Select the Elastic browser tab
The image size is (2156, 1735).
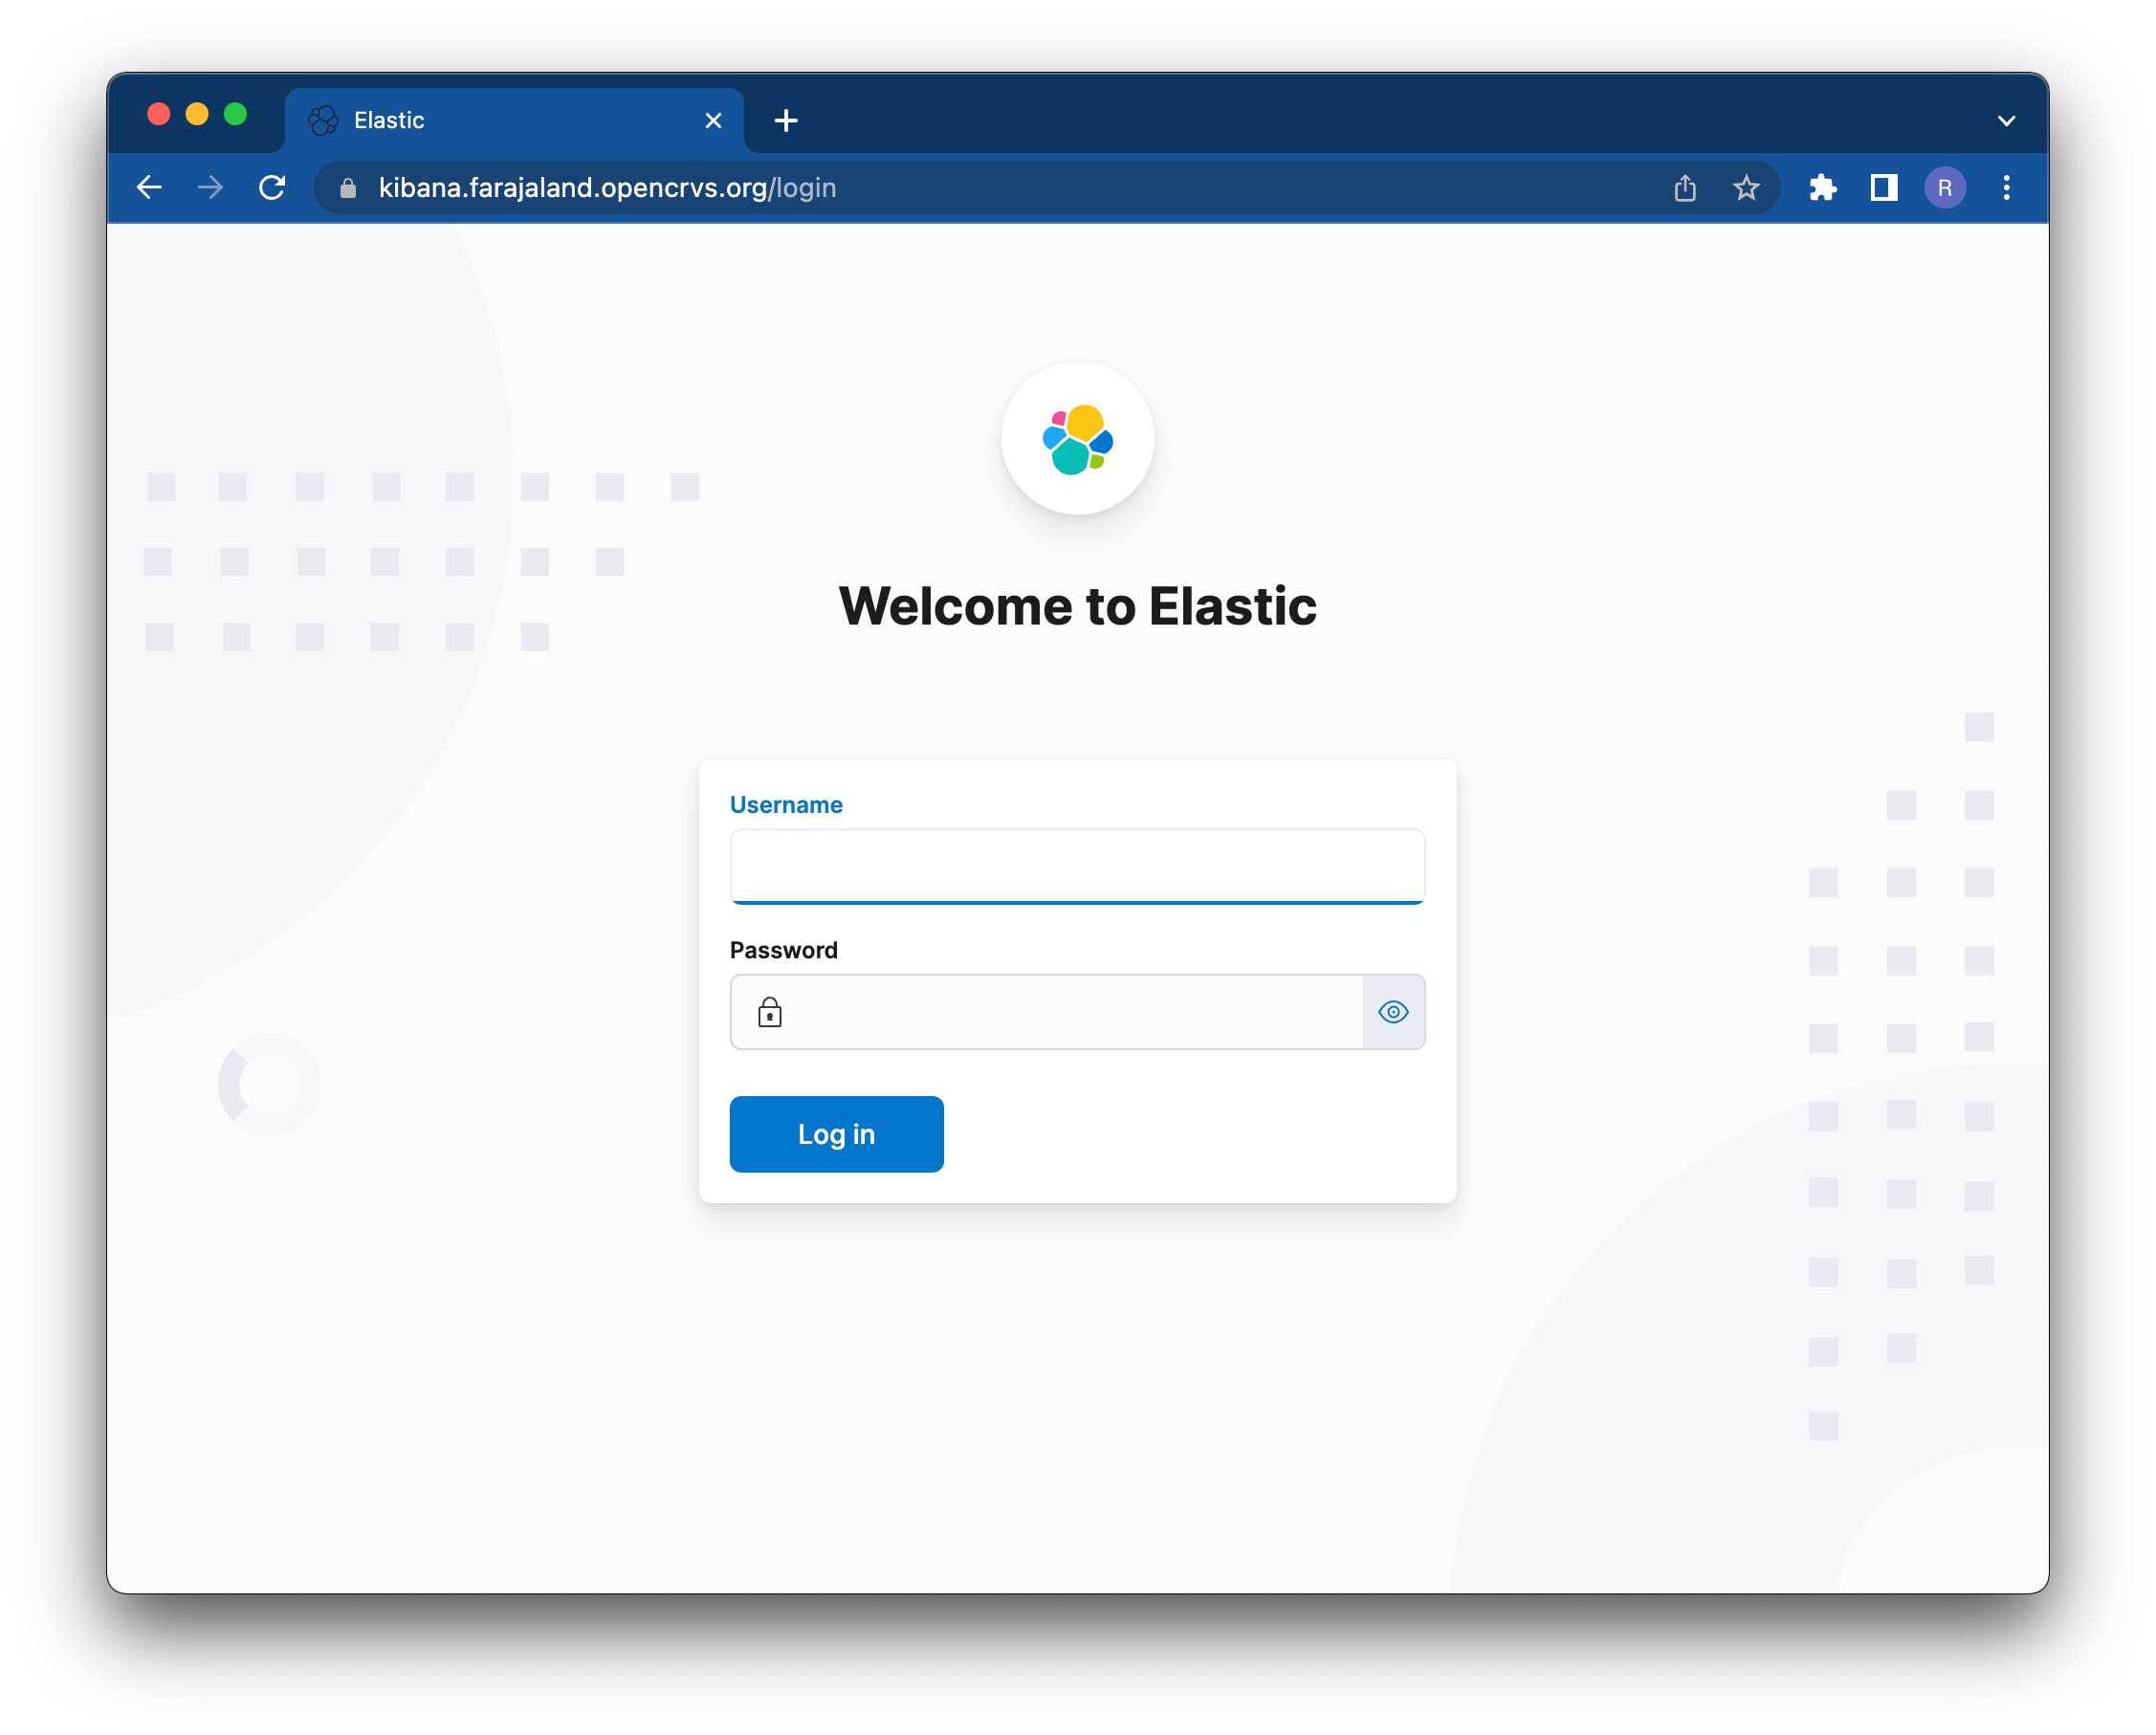[500, 121]
